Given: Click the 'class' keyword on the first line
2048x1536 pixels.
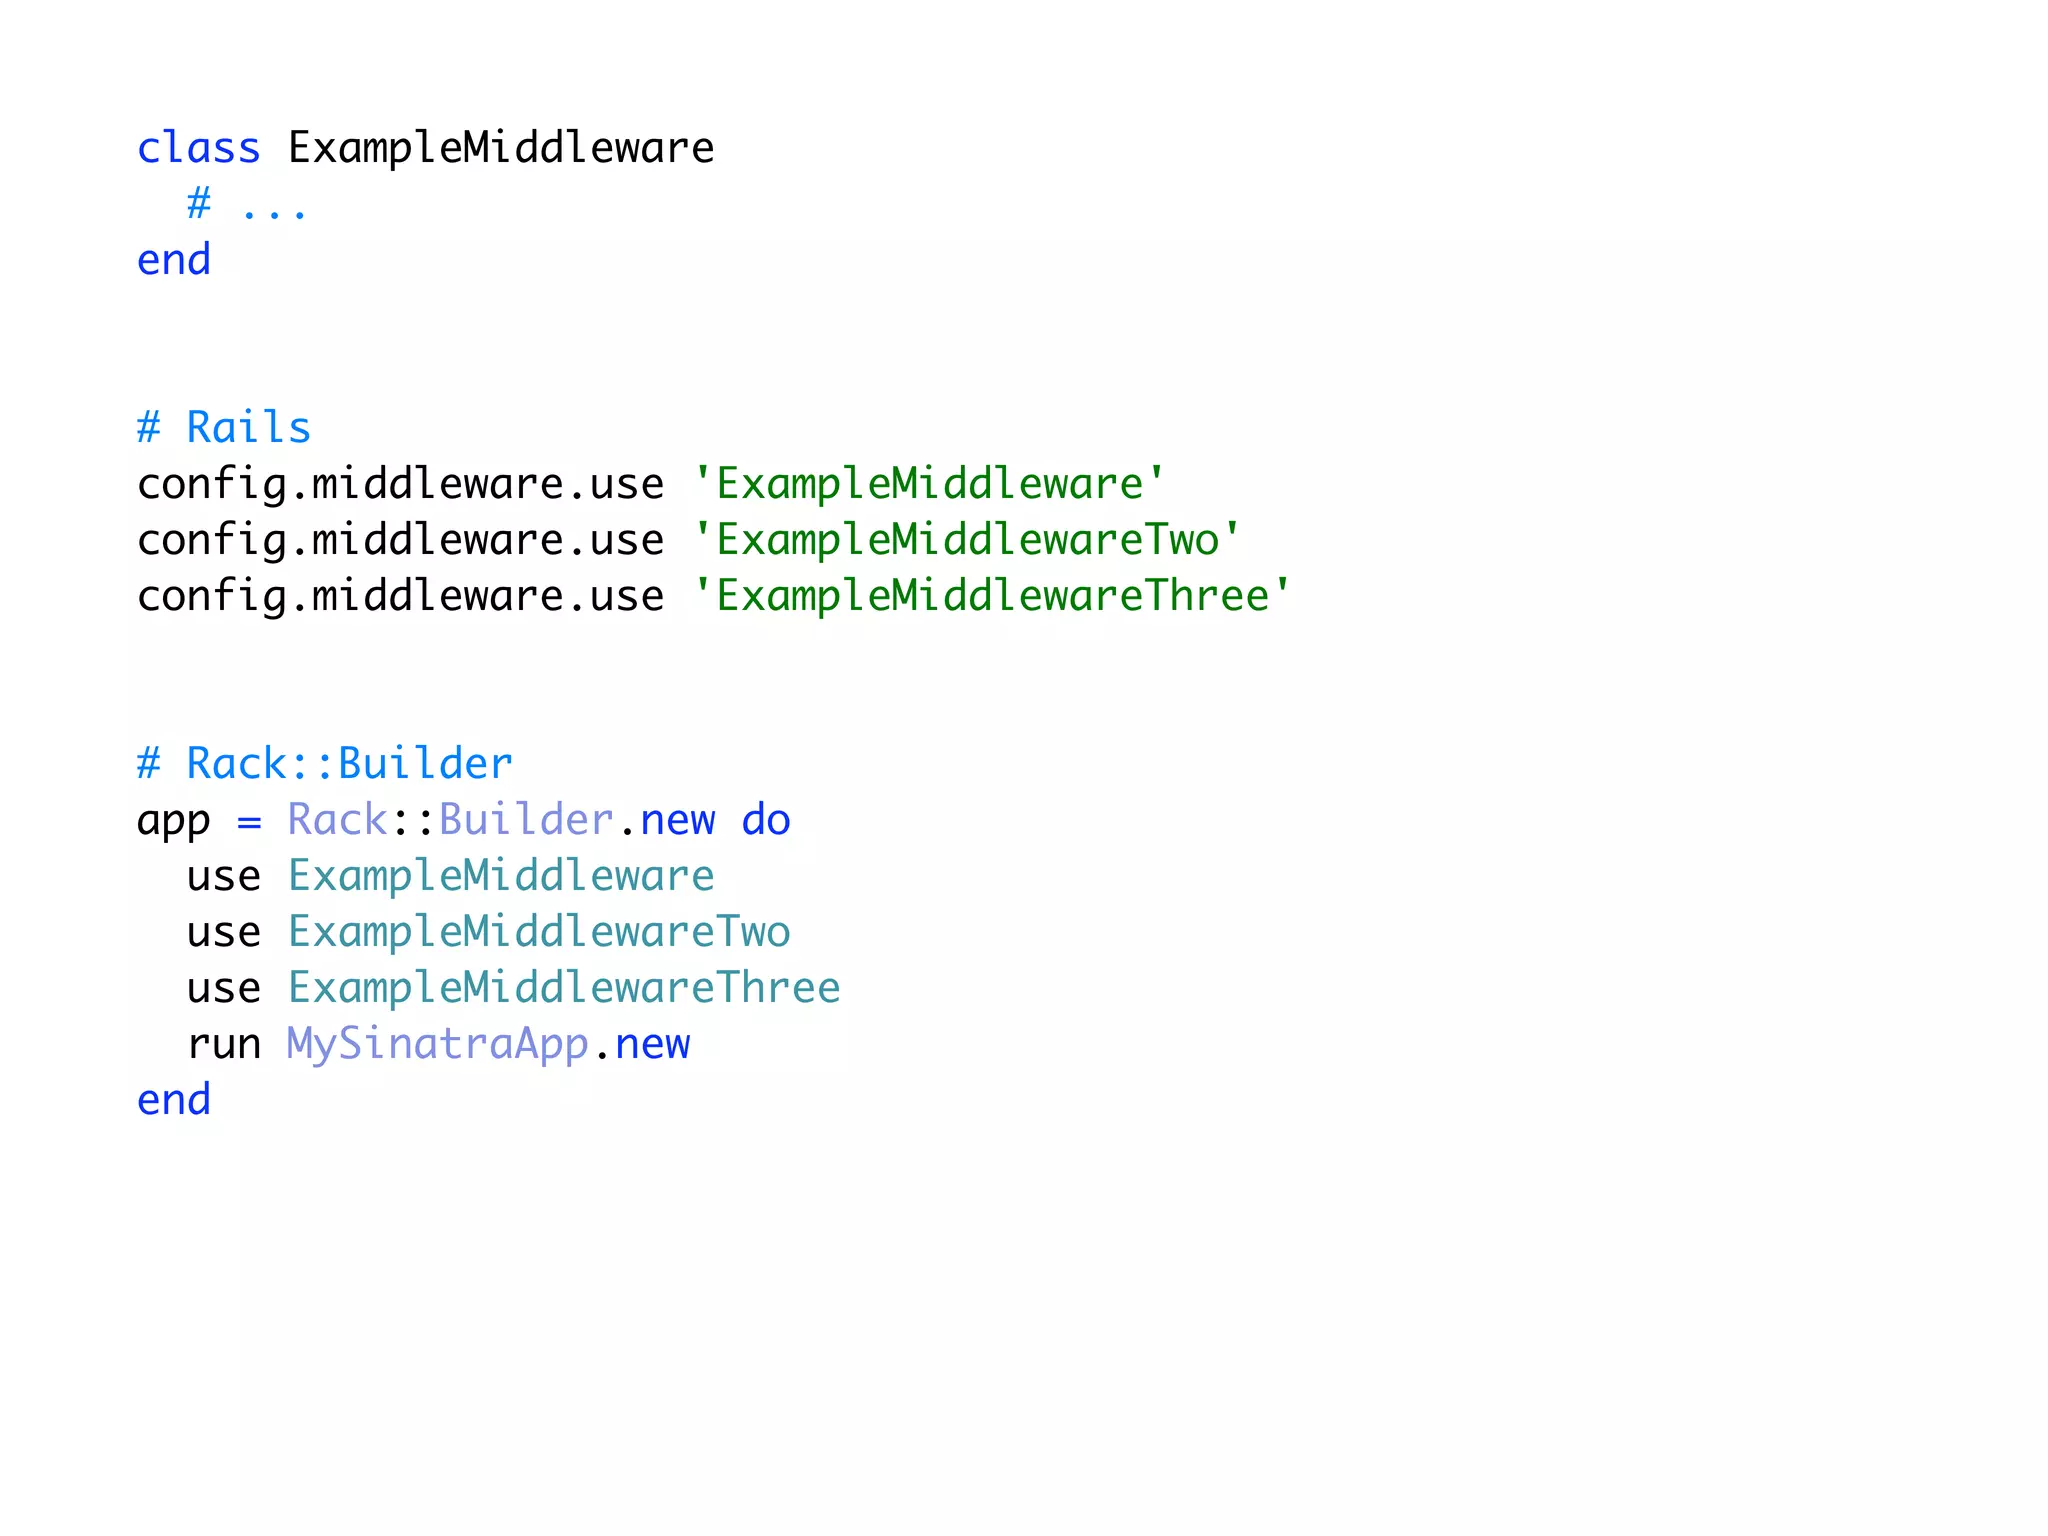Looking at the screenshot, I should (x=198, y=148).
